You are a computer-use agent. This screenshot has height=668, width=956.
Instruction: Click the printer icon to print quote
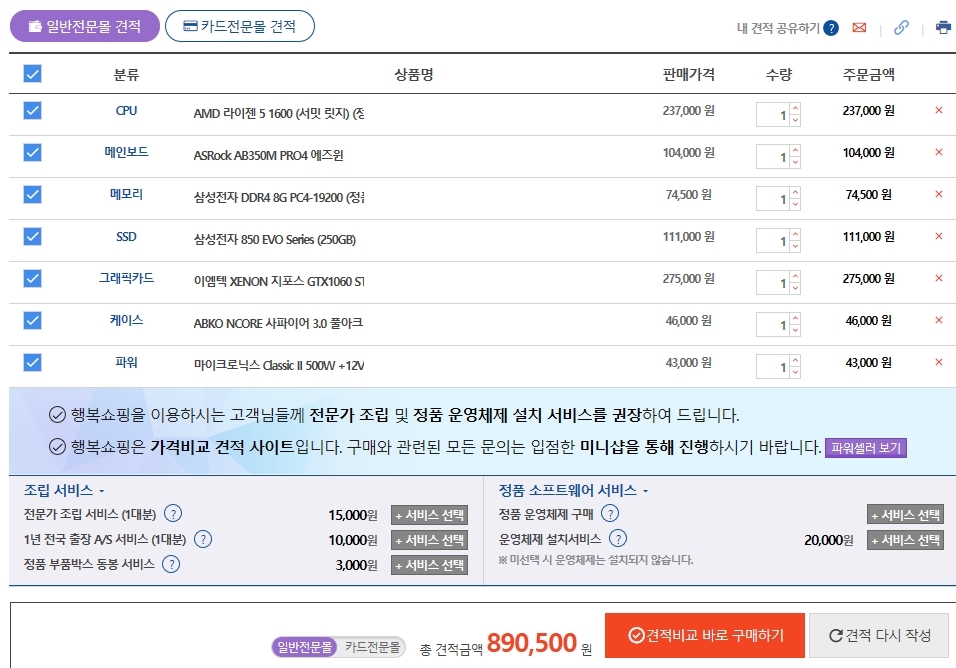pos(943,28)
